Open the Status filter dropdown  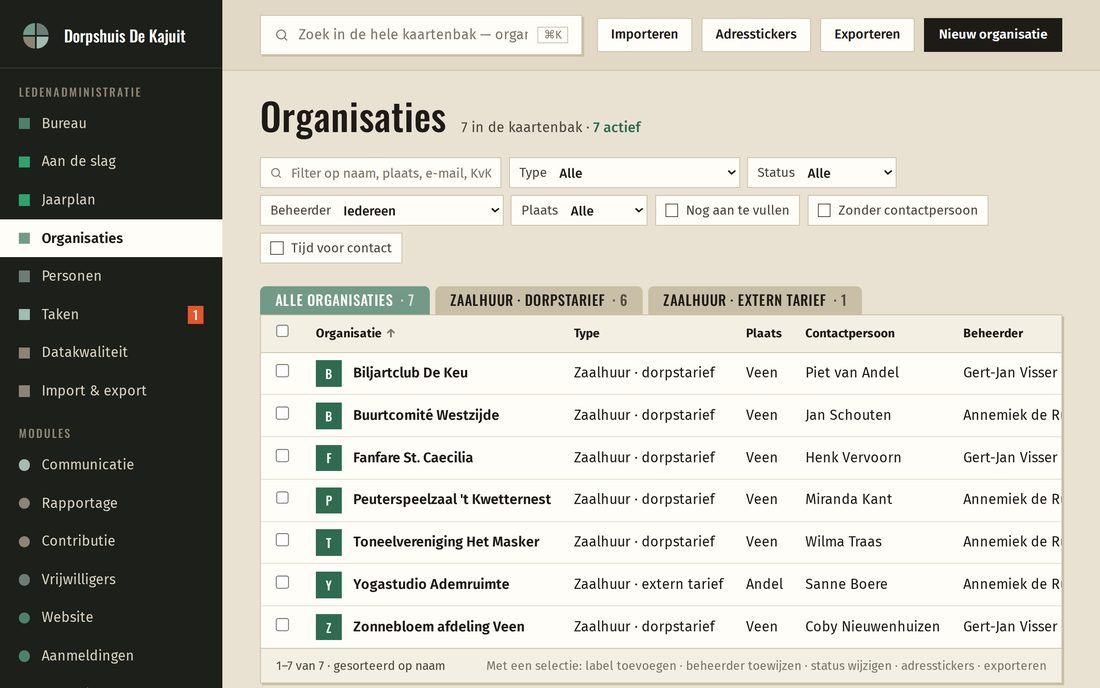(x=821, y=173)
